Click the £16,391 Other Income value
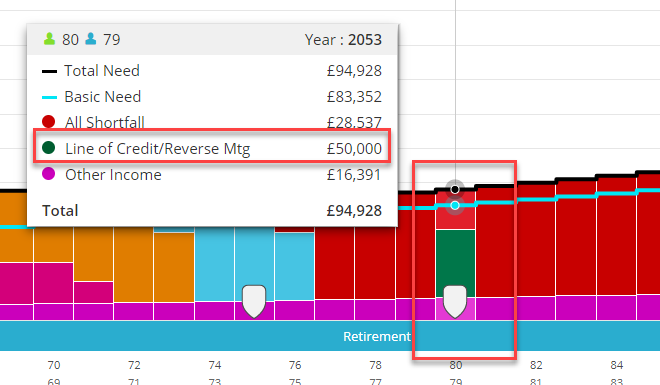The image size is (660, 385). click(354, 175)
